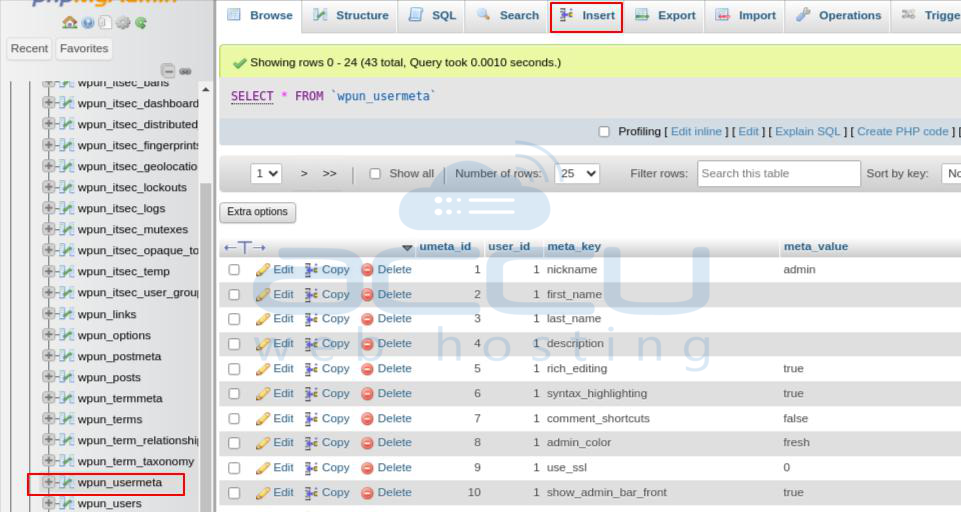This screenshot has width=961, height=512.
Task: Expand the wpun_usermeta tree node
Action: point(48,482)
